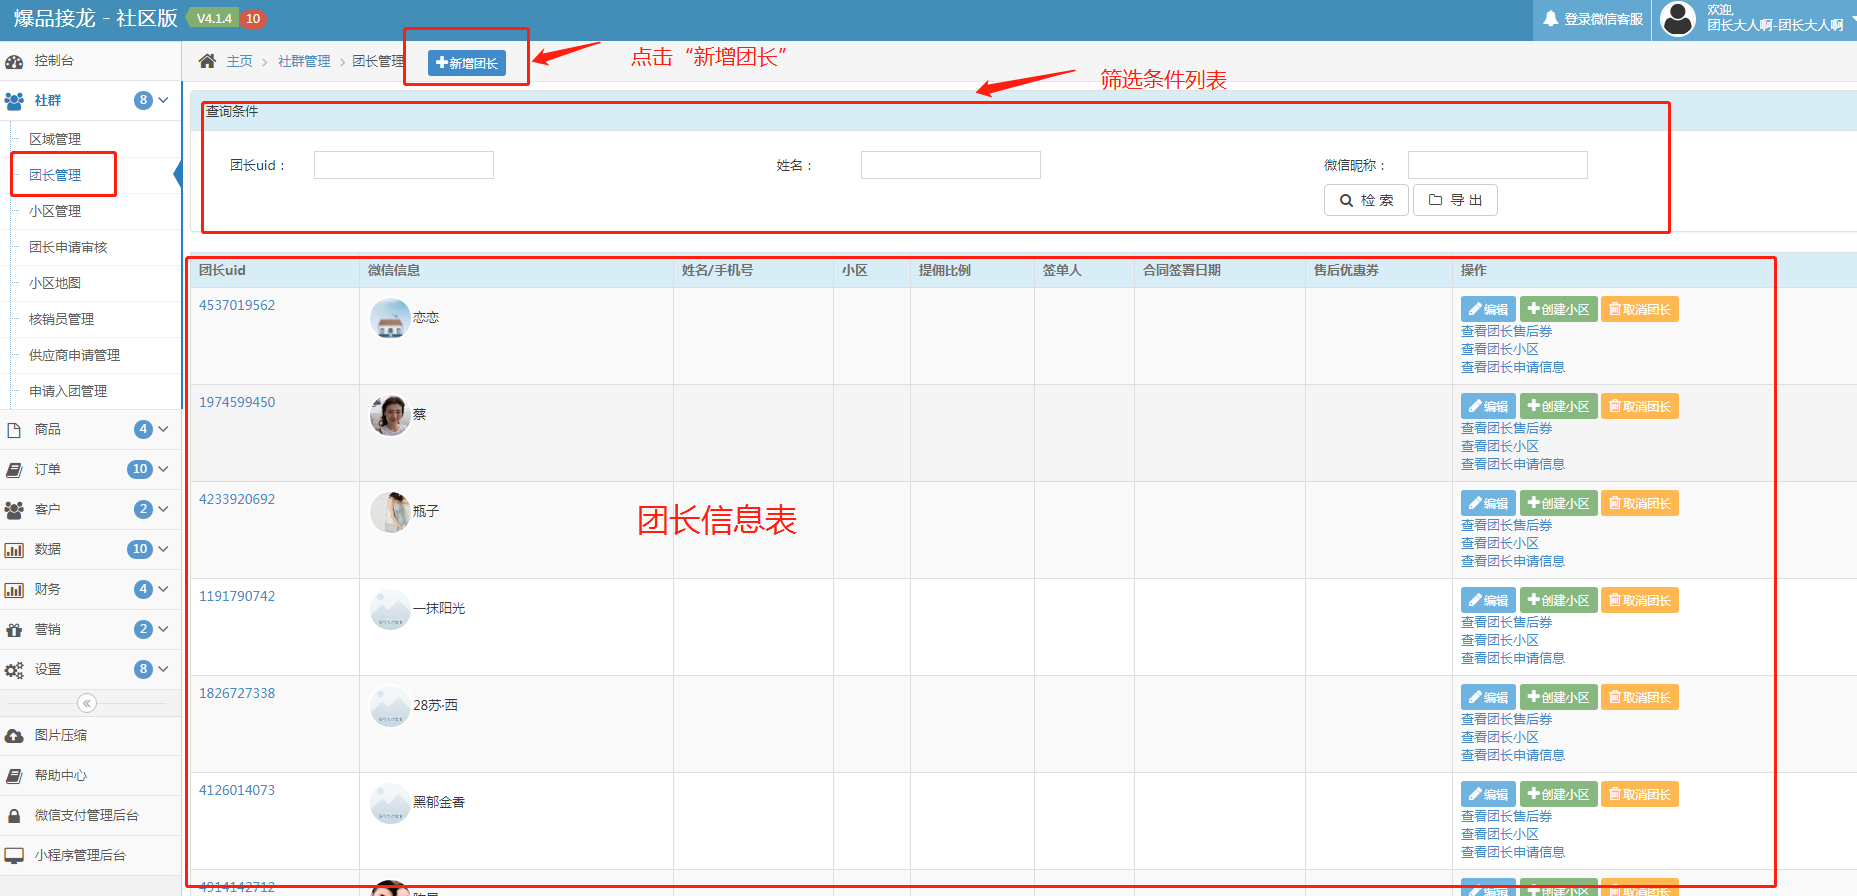Open 查看团长小区 for leader 1974599450
This screenshot has width=1857, height=896.
(x=1500, y=447)
